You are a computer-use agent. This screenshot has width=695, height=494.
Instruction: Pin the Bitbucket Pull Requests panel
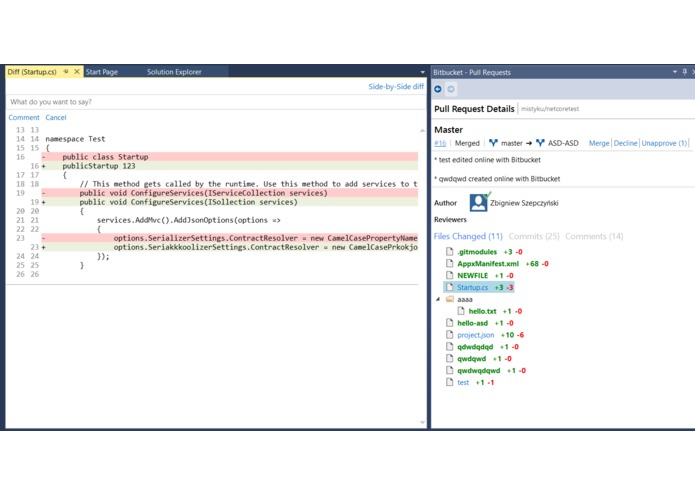coord(684,72)
